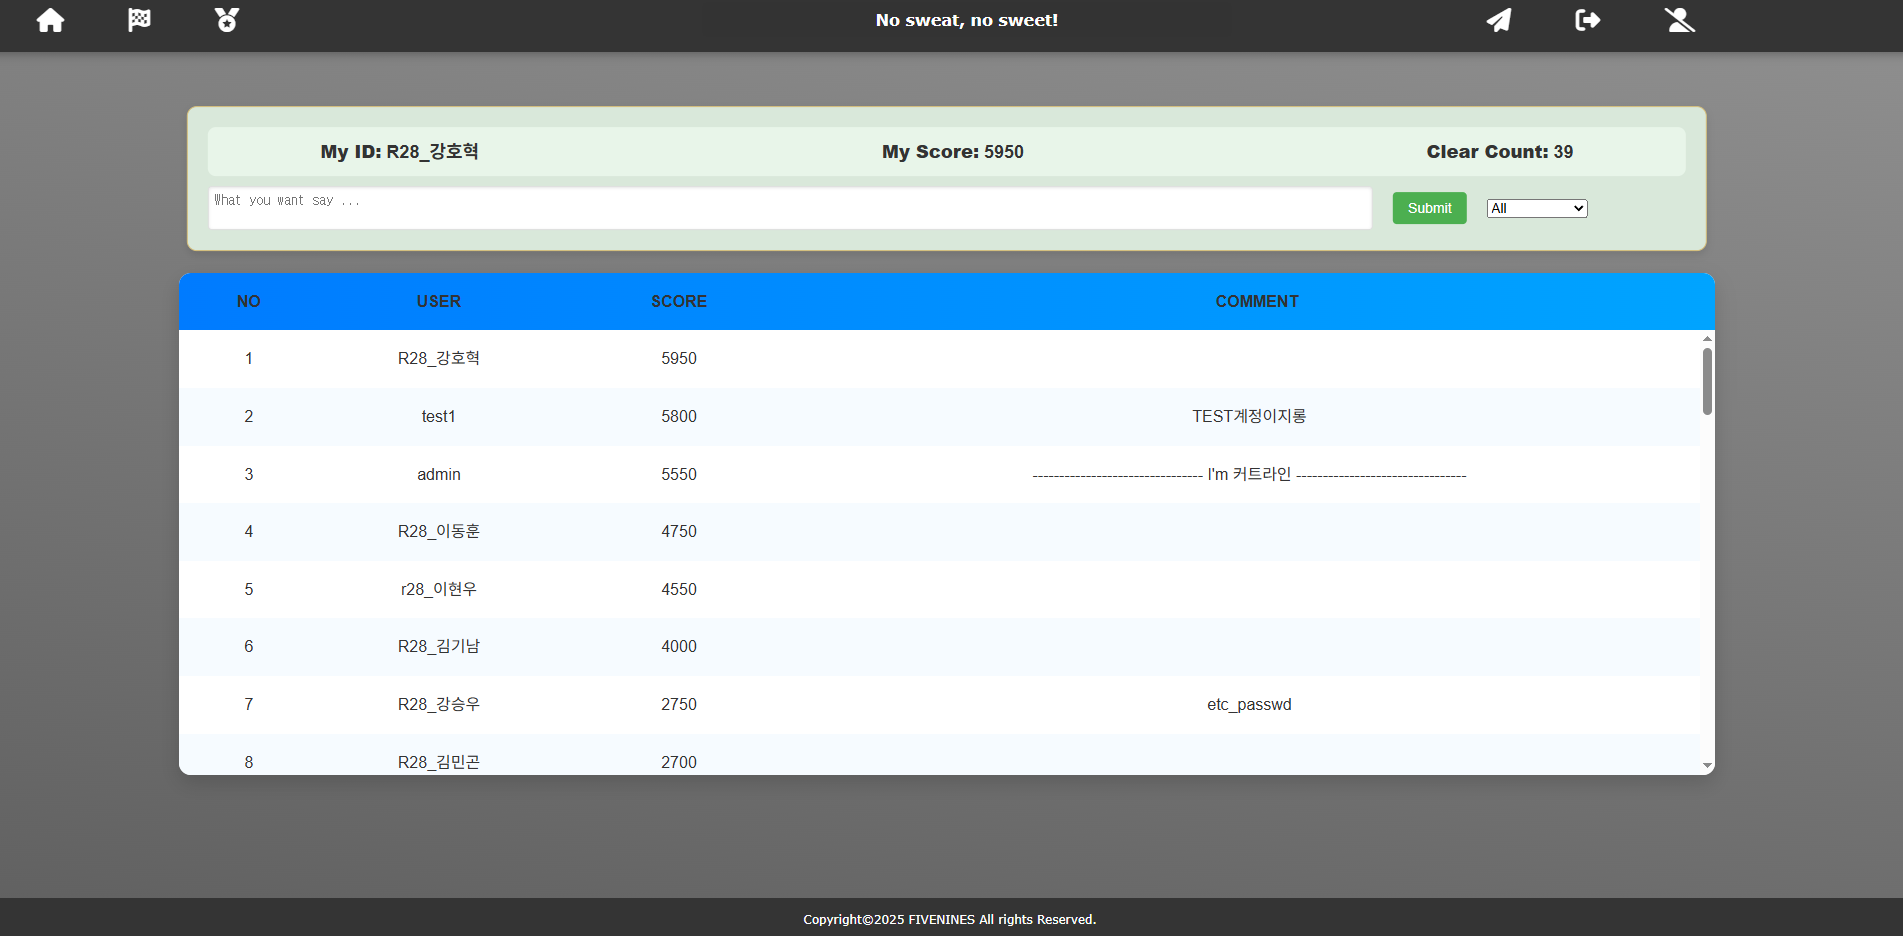Open the medal ranking icon
Image resolution: width=1903 pixels, height=936 pixels.
tap(227, 20)
